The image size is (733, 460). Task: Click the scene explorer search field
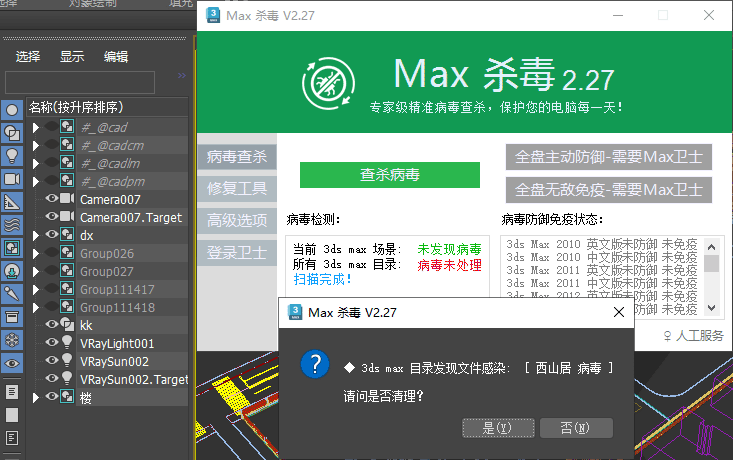pos(80,82)
